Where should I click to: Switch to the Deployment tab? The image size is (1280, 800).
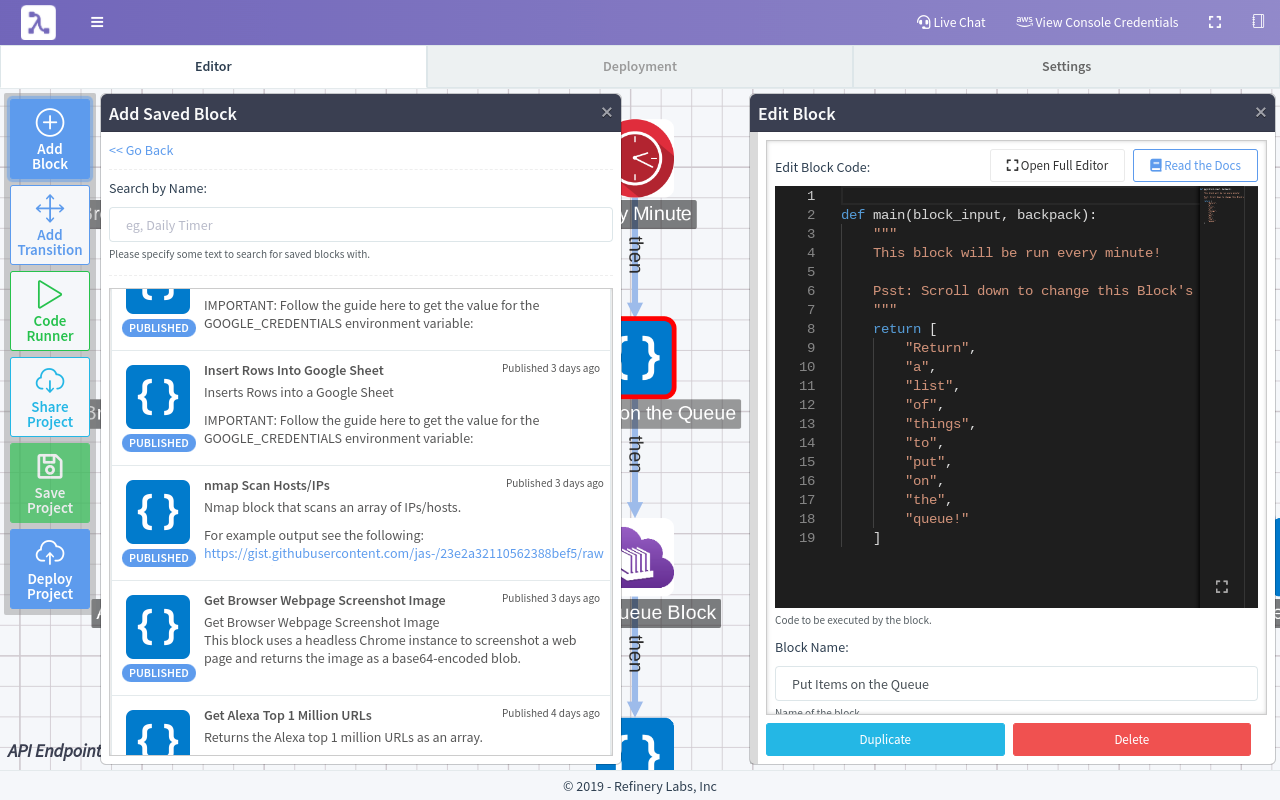(x=640, y=66)
